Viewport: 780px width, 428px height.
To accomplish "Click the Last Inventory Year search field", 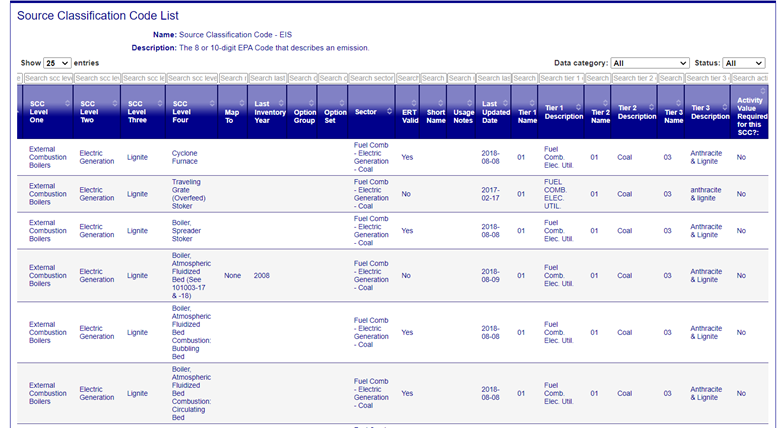I will point(268,78).
